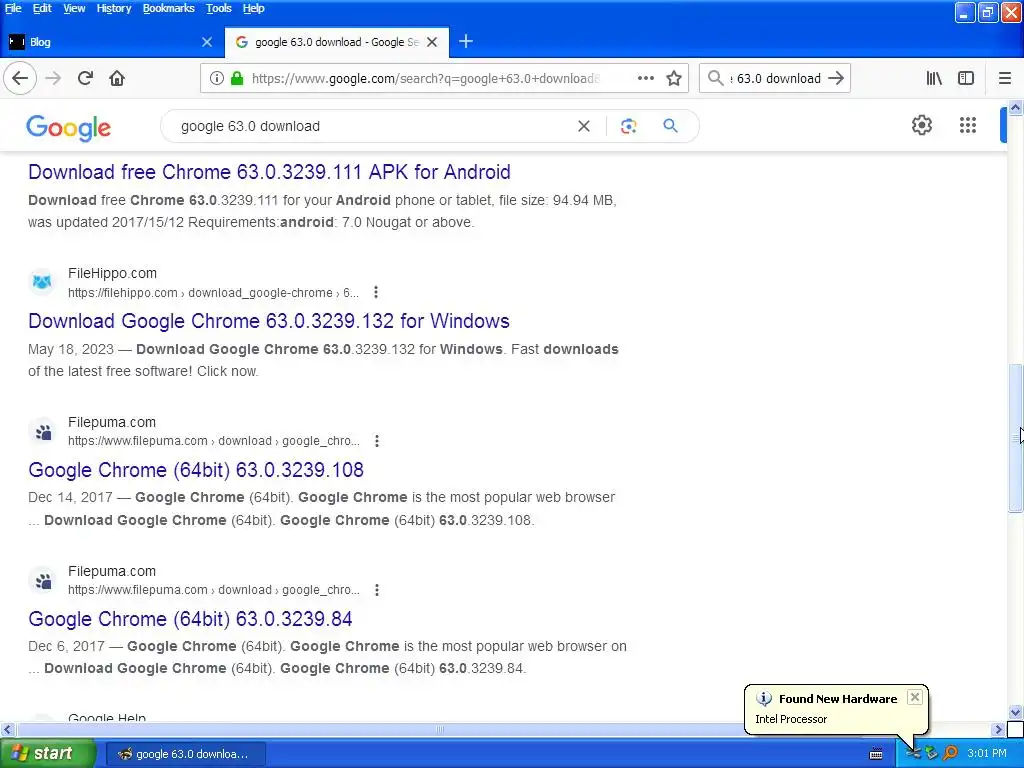
Task: Click the FileHippo.com site name
Action: click(112, 273)
